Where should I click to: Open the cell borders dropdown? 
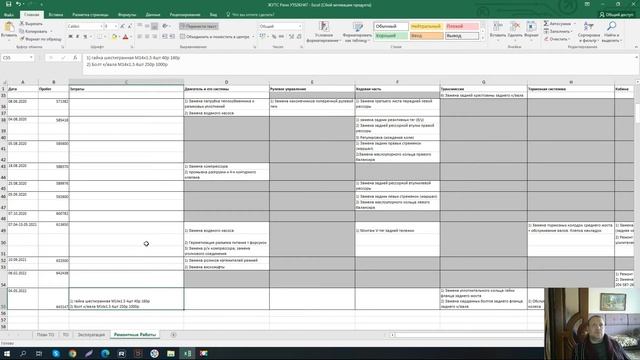(104, 37)
